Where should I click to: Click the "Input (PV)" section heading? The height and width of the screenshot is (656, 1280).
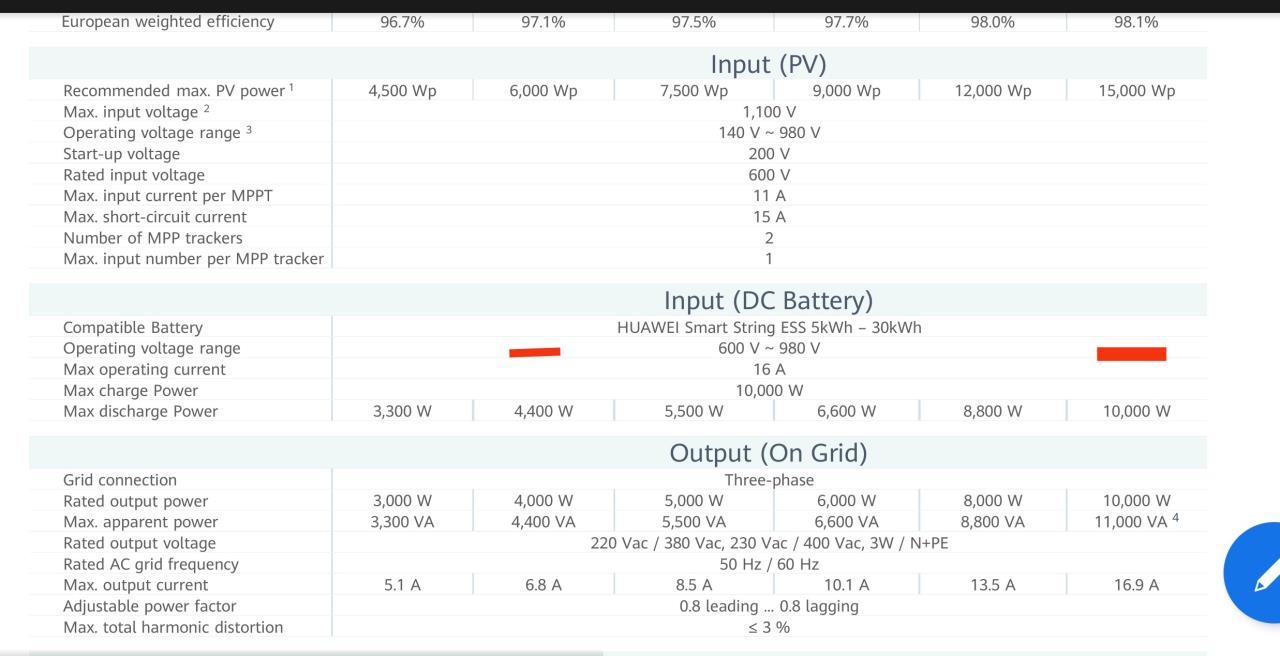pos(768,64)
